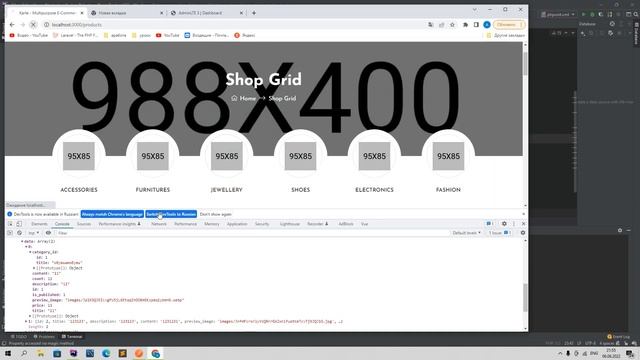
Task: Stop loading the products page
Action: (33, 25)
